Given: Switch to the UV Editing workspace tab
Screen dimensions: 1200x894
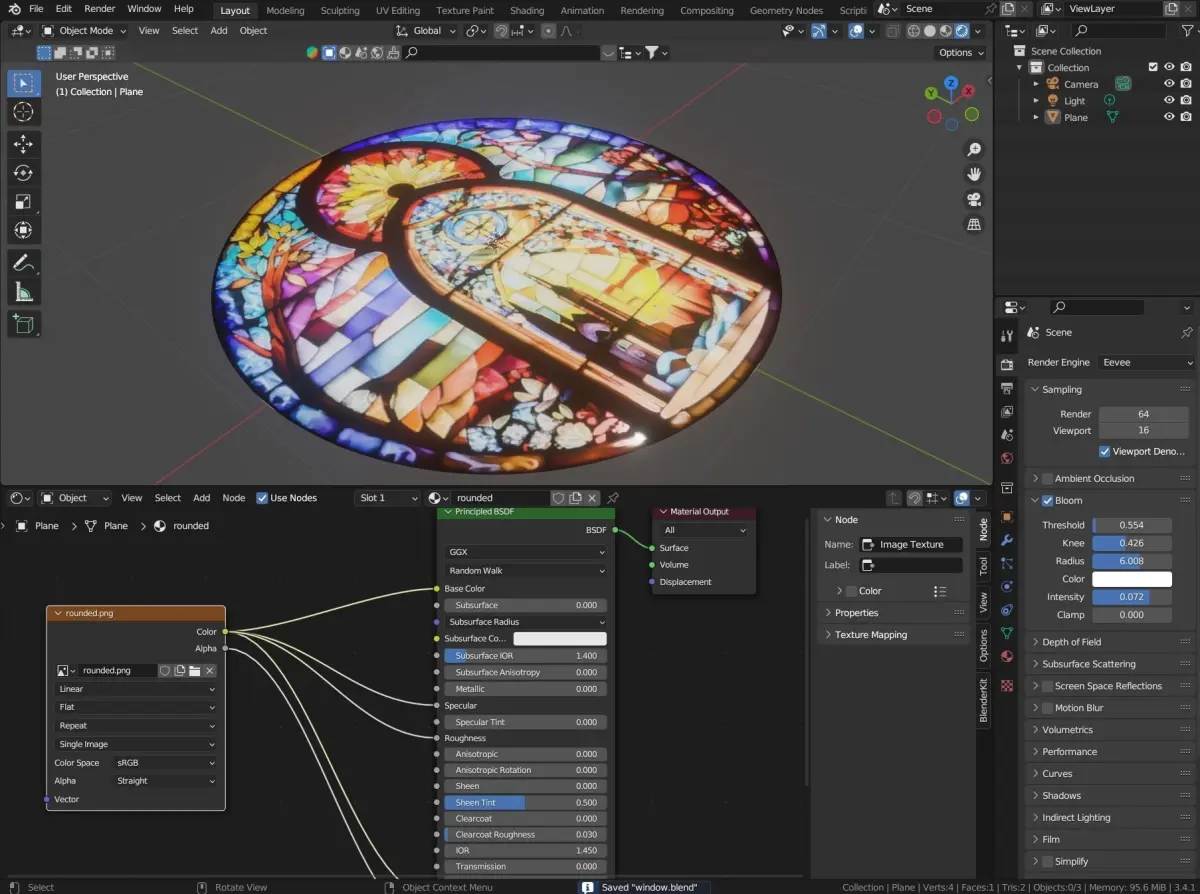Looking at the screenshot, I should [398, 11].
